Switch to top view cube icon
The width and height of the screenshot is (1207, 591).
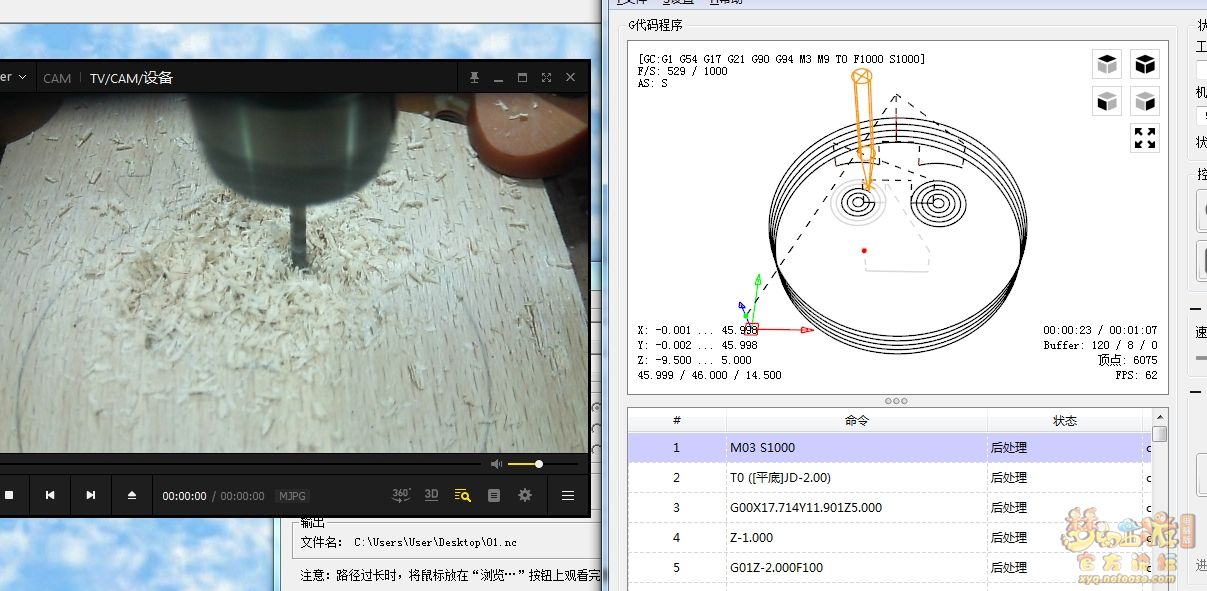click(1107, 65)
